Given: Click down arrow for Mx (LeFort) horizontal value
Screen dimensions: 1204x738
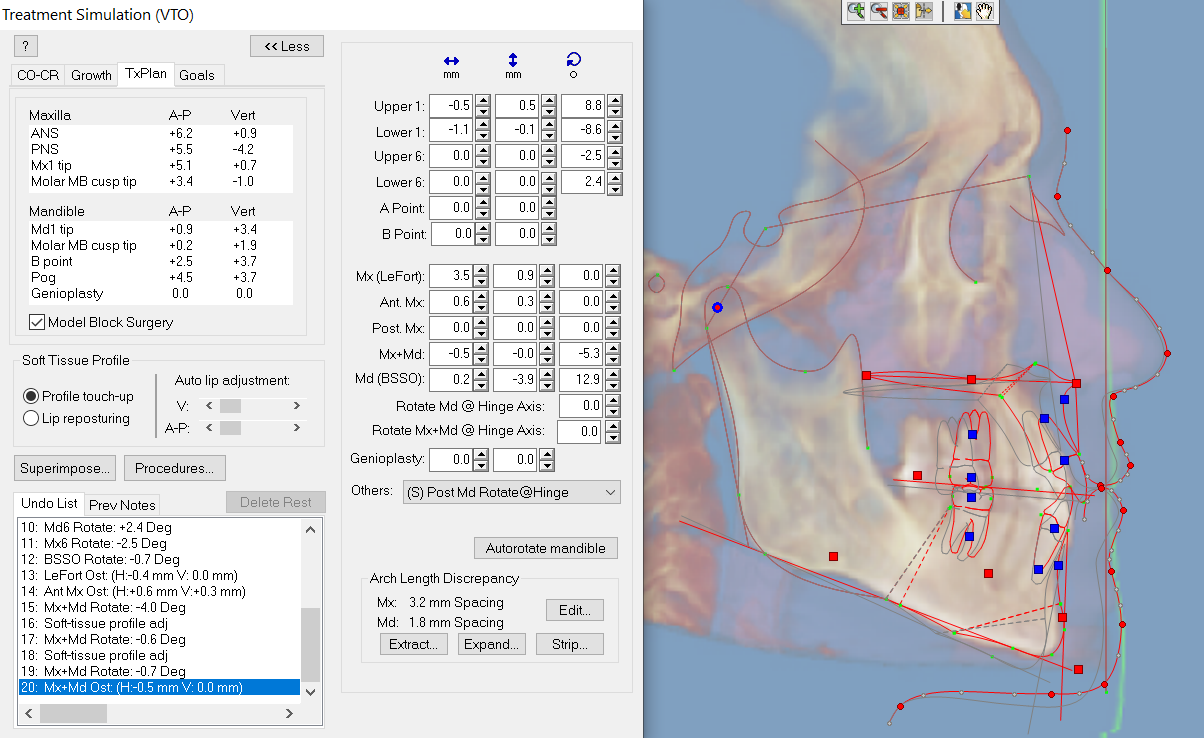Looking at the screenshot, I should [x=483, y=282].
